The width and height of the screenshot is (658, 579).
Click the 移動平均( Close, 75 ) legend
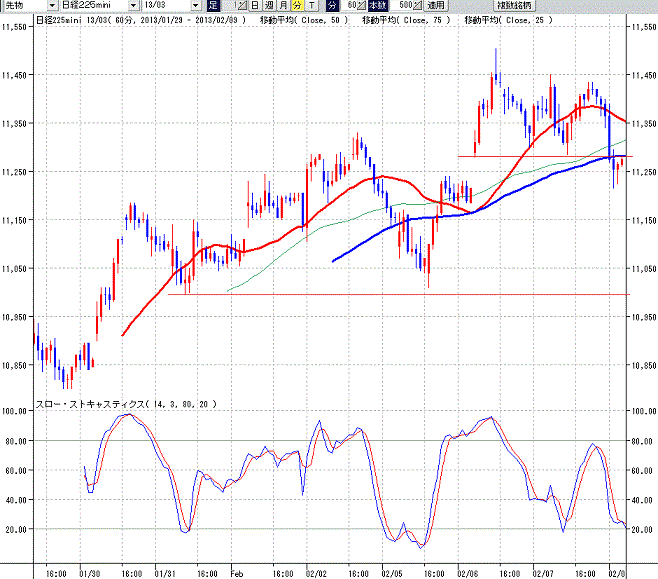[x=406, y=20]
